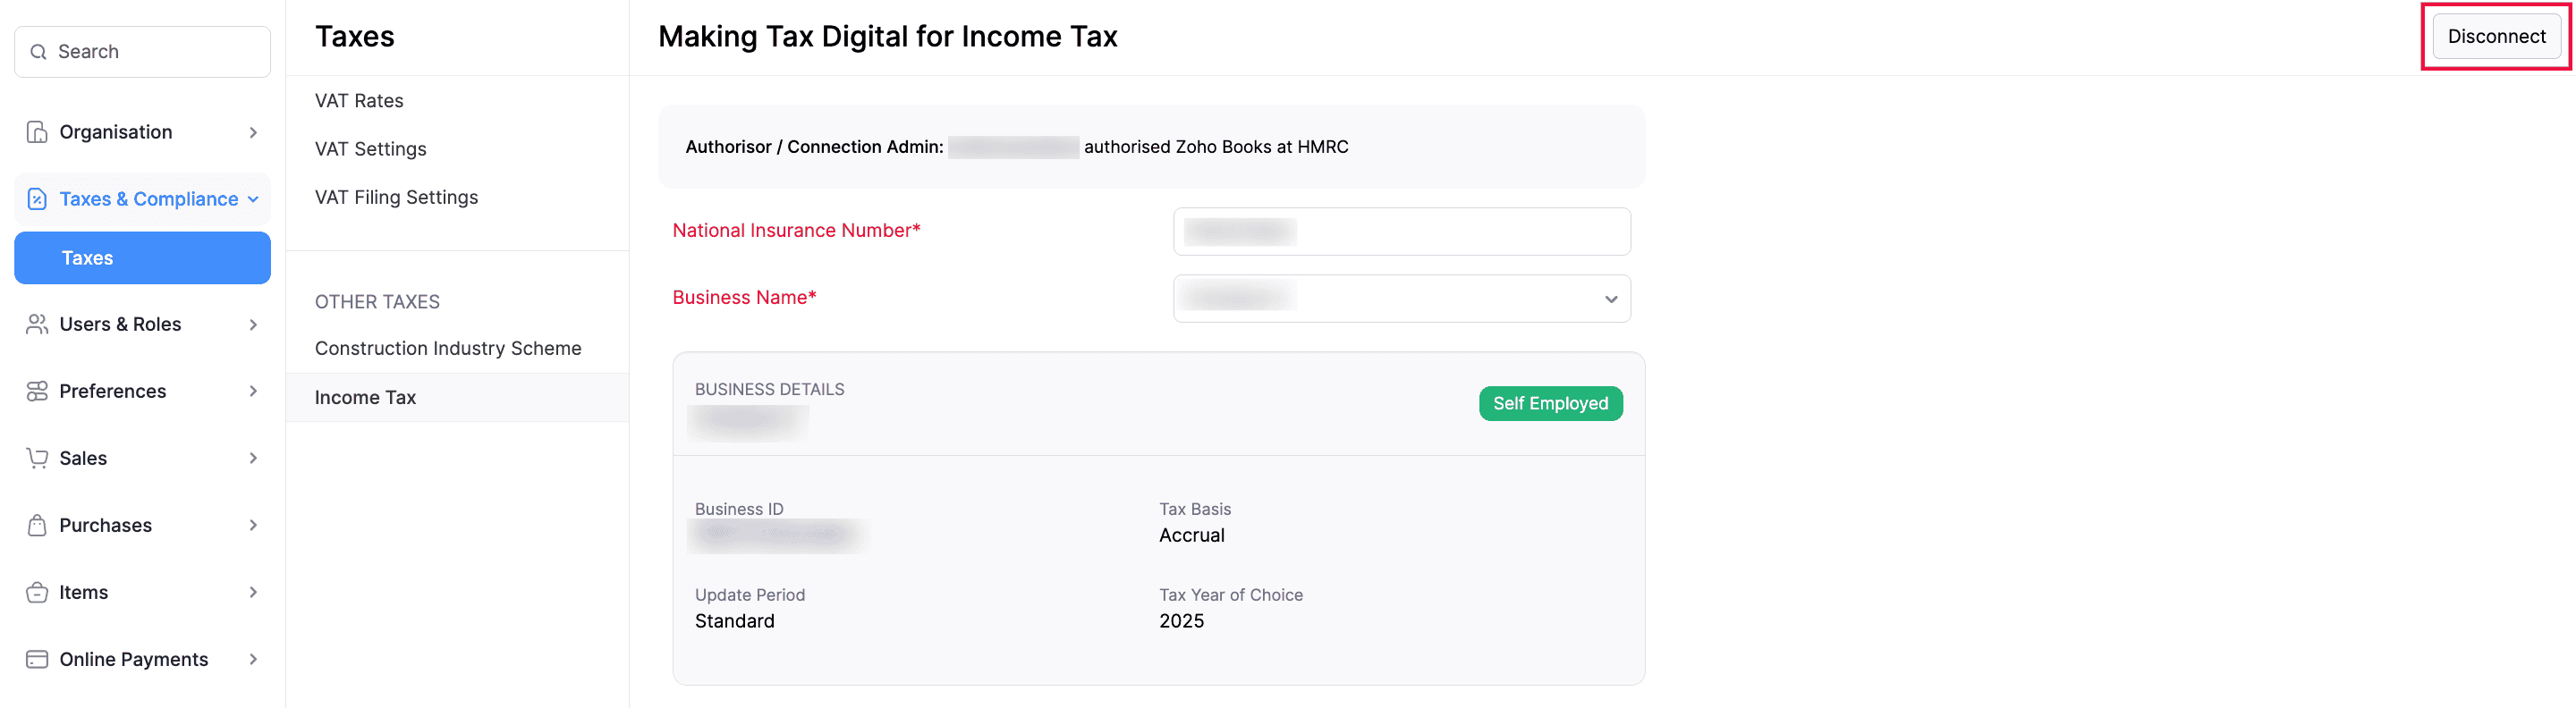Click the Taxes & Compliance document icon

tap(36, 198)
